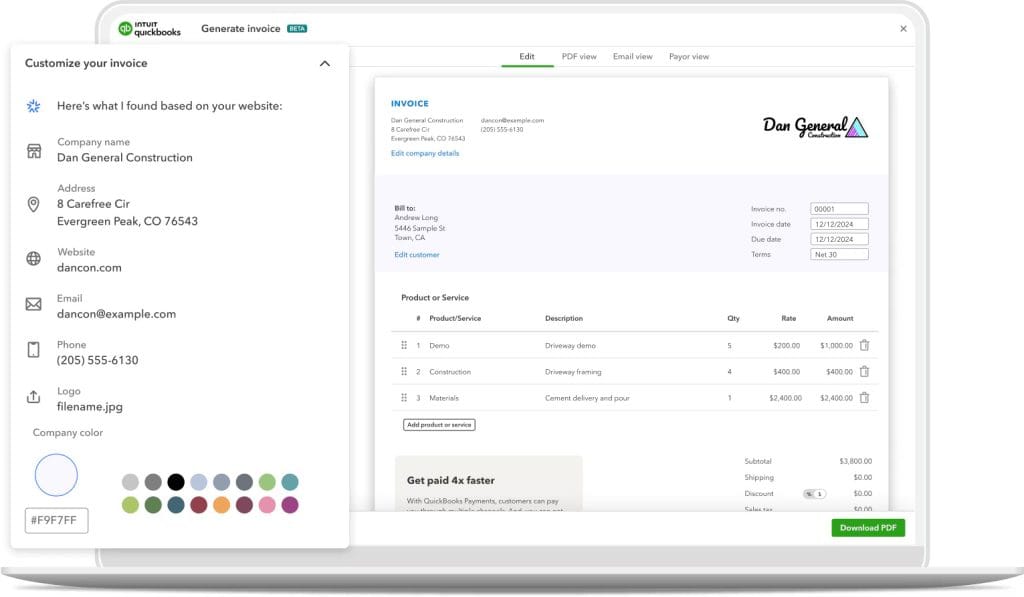Pick the black company color swatch

(176, 482)
